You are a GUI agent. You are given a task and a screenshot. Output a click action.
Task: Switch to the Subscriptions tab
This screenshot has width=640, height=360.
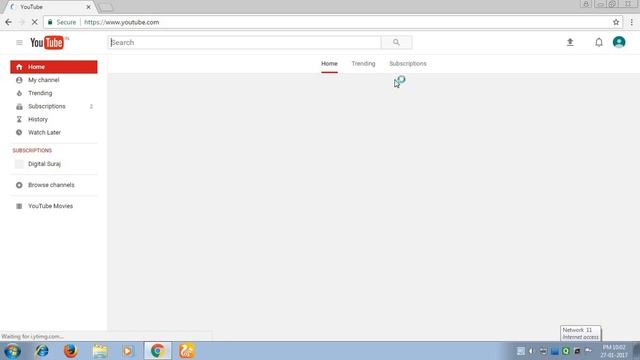408,64
